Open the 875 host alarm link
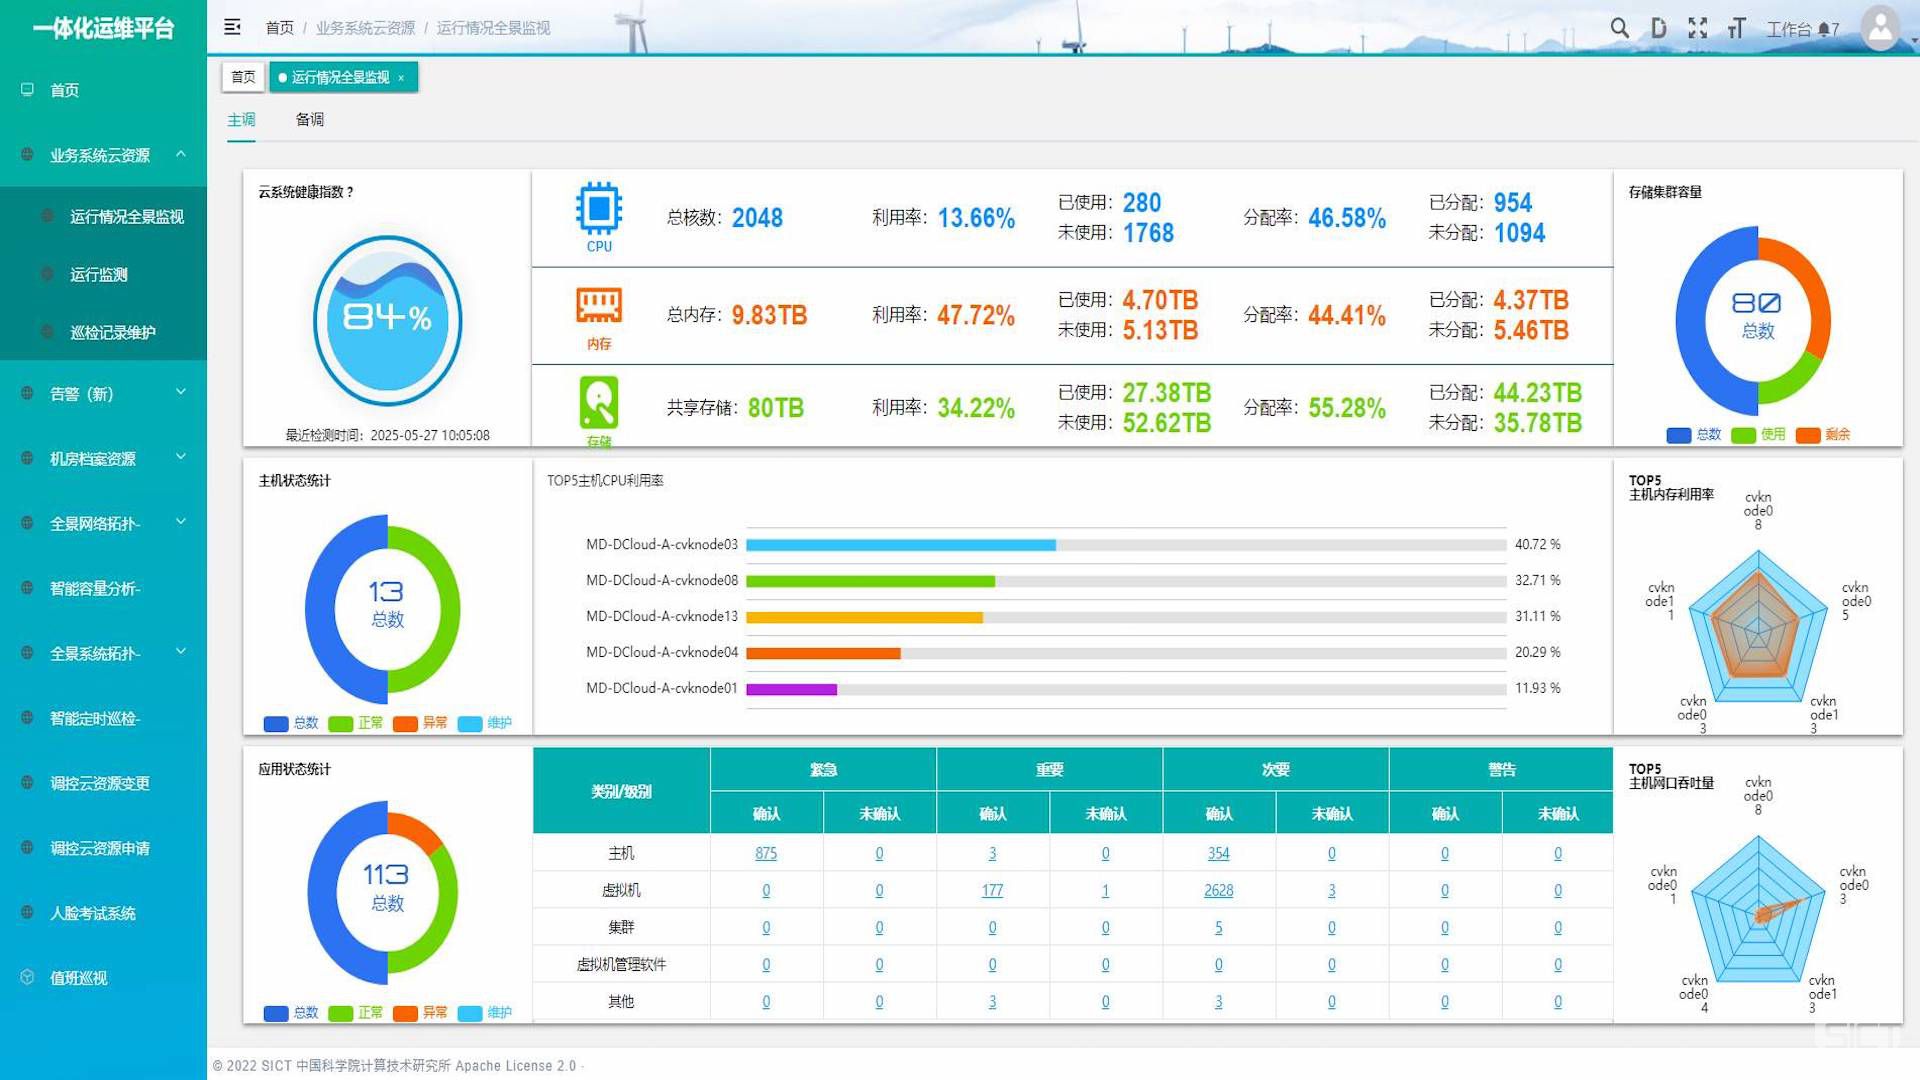The image size is (1920, 1080). tap(766, 853)
